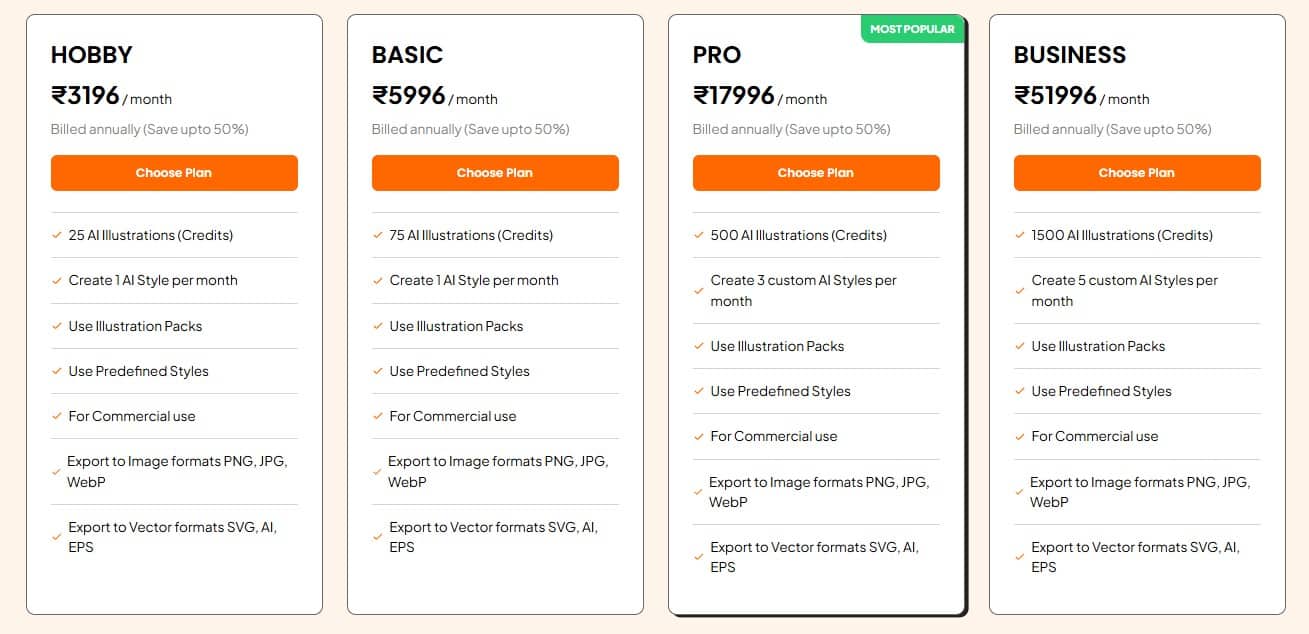Click checkmark beside HOBBY 25 AI Illustrations
This screenshot has width=1309, height=634.
coord(57,235)
